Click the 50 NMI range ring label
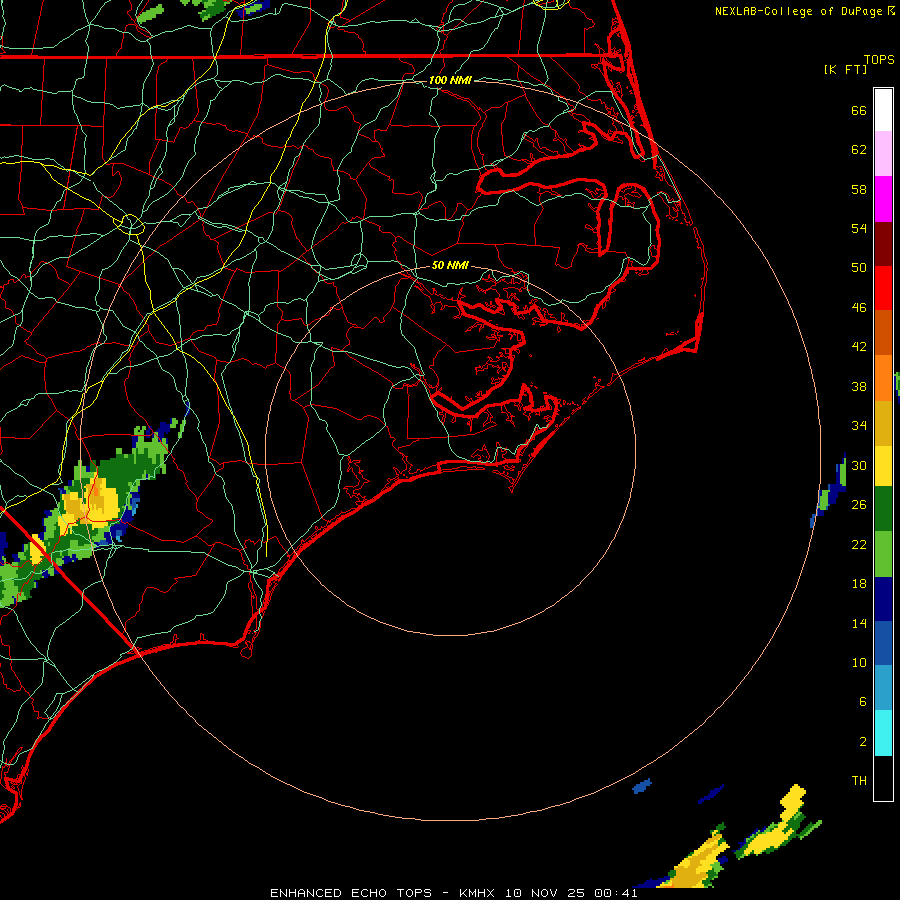900x900 pixels. (450, 265)
